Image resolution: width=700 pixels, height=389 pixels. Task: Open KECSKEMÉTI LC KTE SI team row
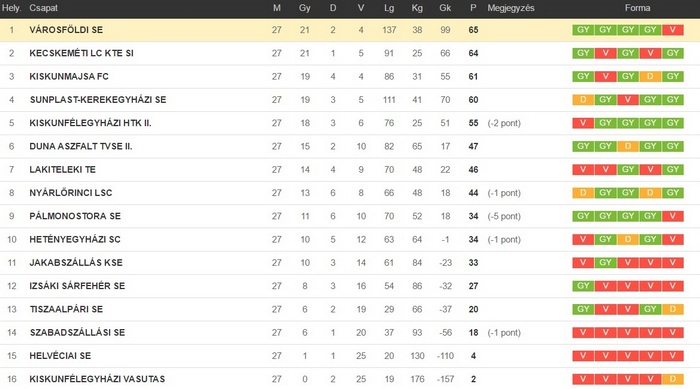coord(350,53)
